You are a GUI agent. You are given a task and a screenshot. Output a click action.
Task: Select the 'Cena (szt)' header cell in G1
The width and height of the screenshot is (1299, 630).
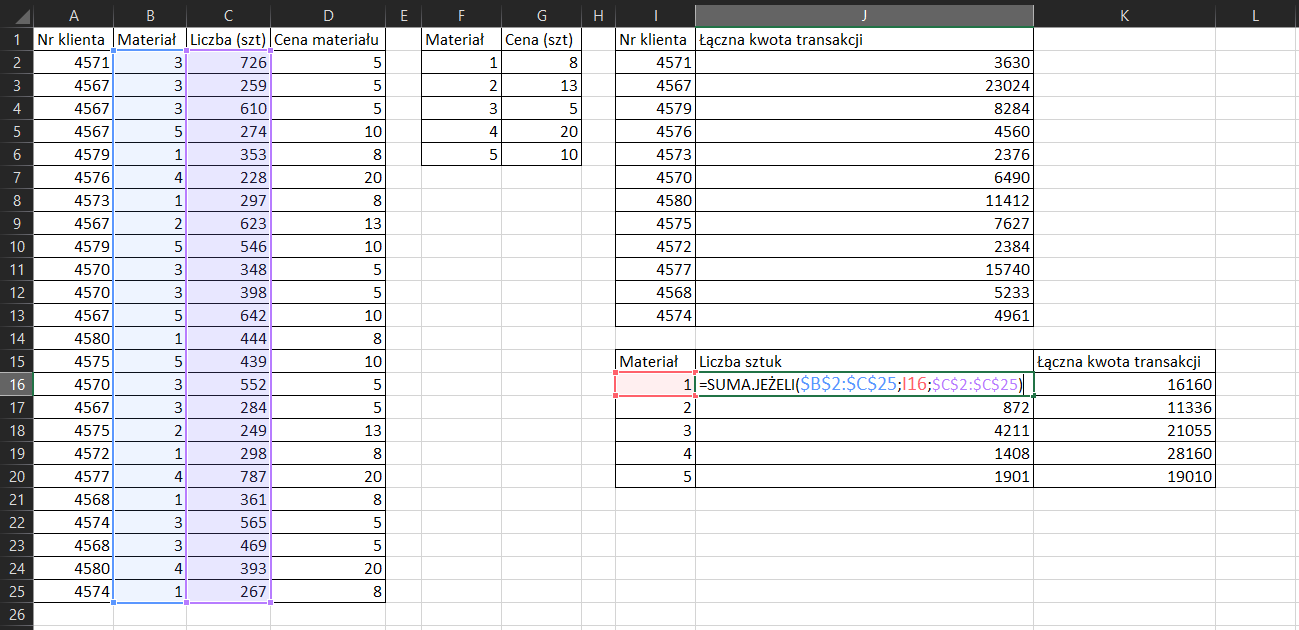(x=540, y=39)
